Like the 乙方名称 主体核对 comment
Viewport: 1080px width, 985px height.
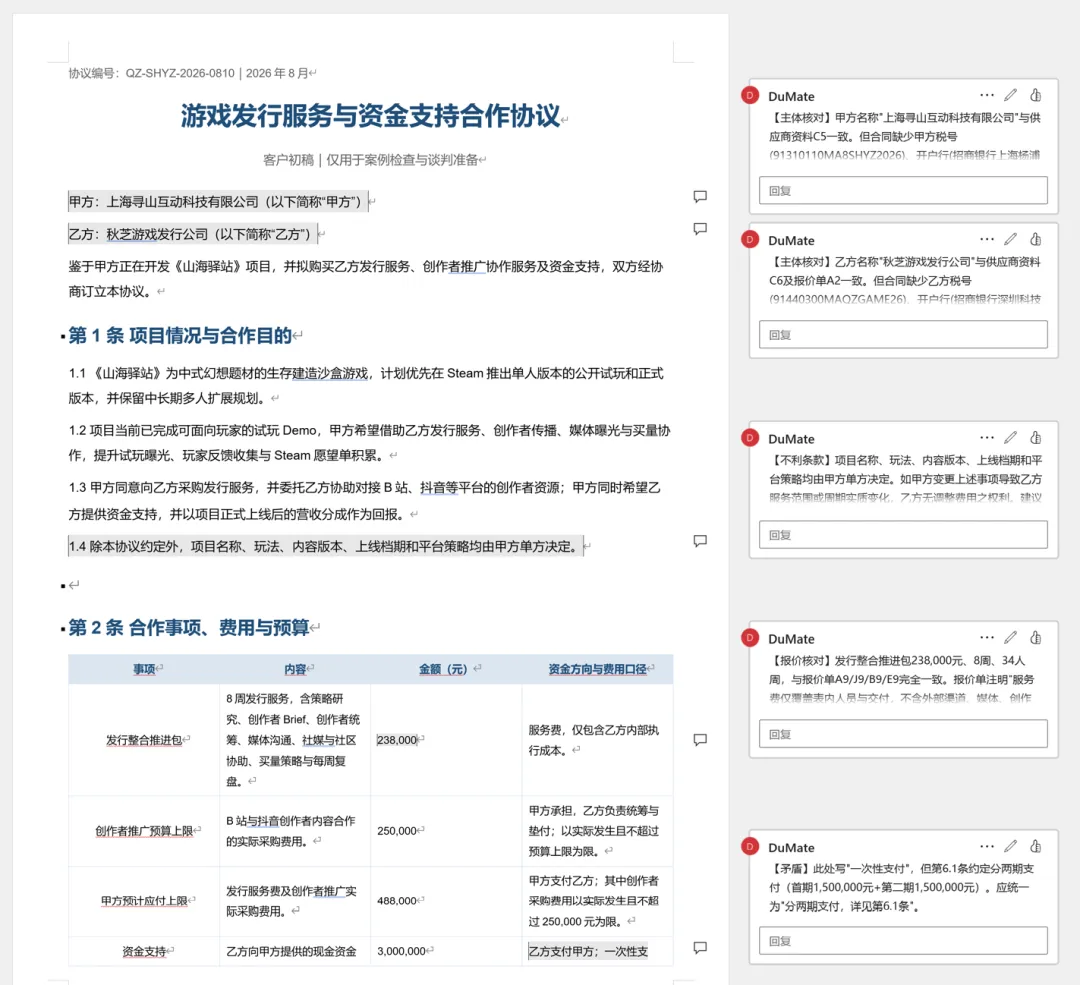tap(1035, 240)
